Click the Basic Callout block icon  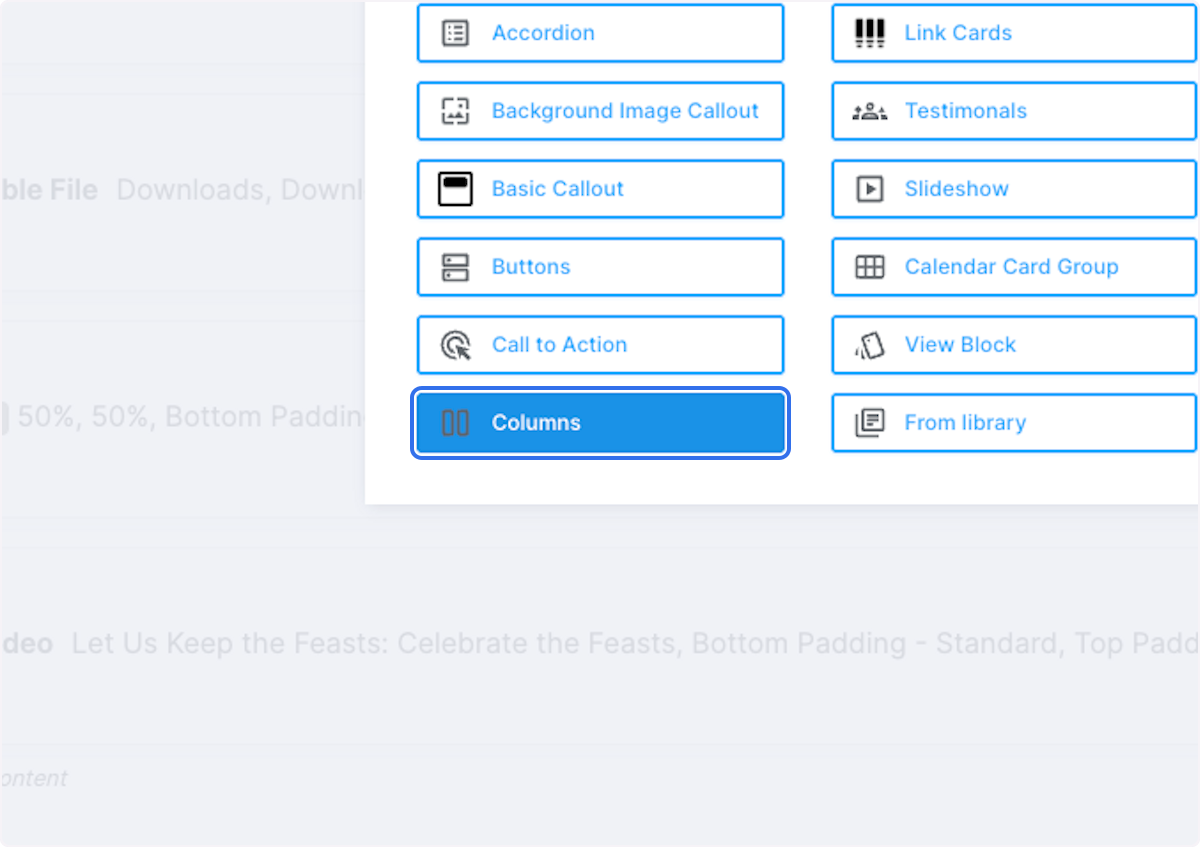[x=457, y=188]
